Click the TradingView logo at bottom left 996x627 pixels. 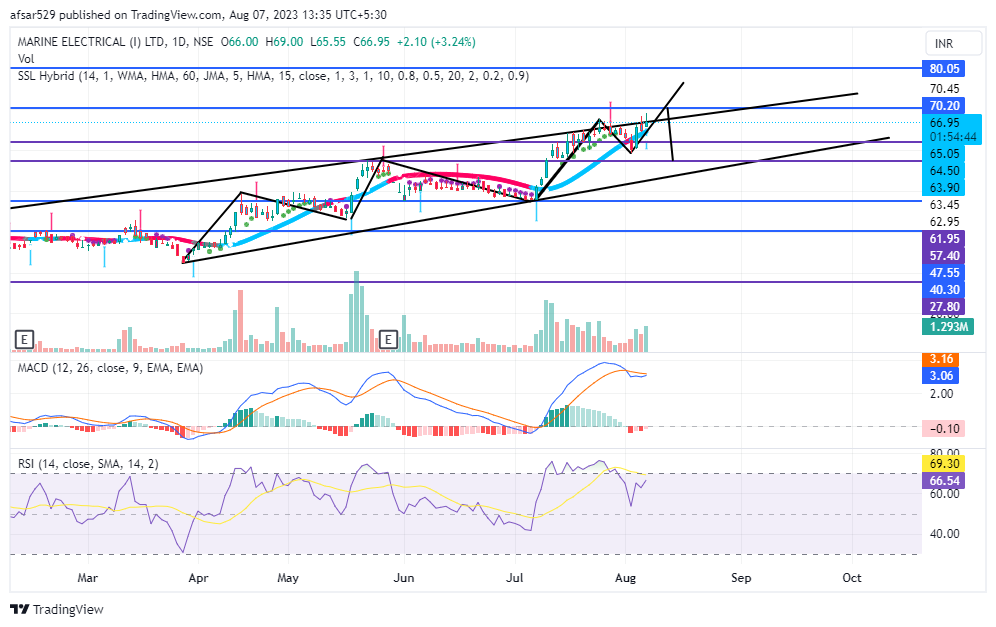click(57, 609)
